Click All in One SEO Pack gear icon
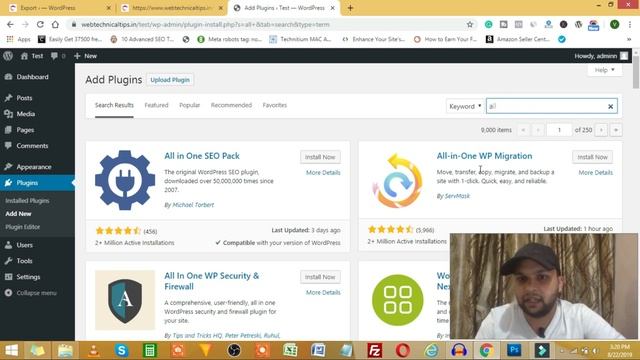The width and height of the screenshot is (640, 360). [125, 180]
